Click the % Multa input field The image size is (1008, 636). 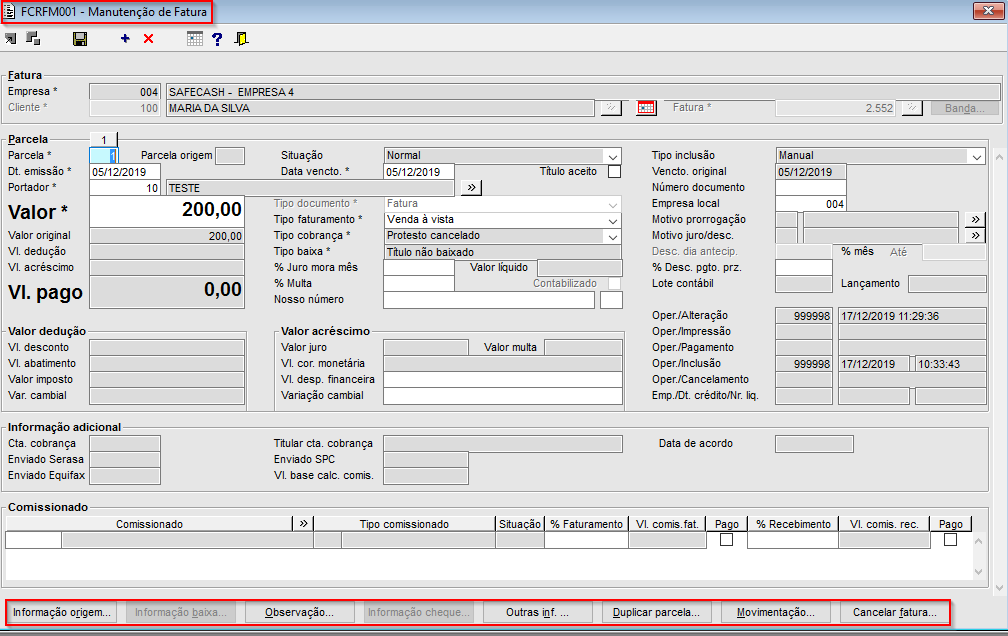[x=419, y=284]
